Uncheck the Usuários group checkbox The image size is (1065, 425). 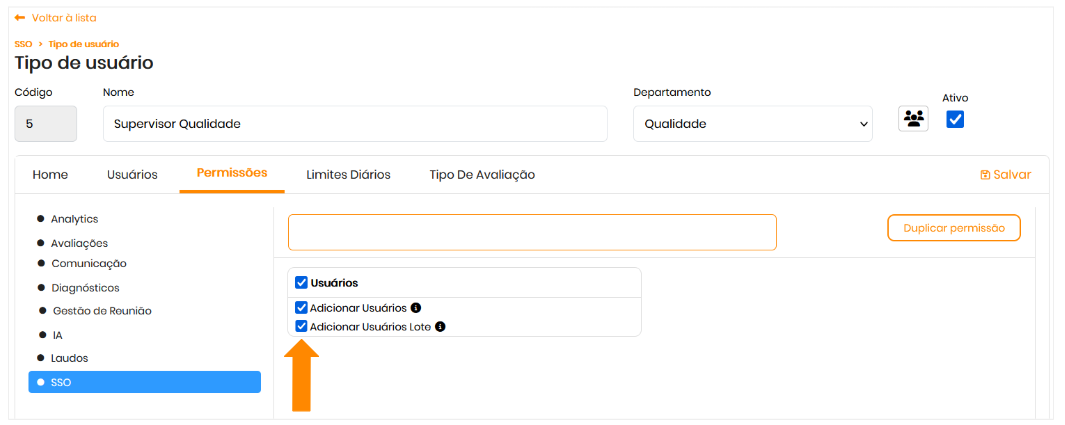click(x=301, y=283)
